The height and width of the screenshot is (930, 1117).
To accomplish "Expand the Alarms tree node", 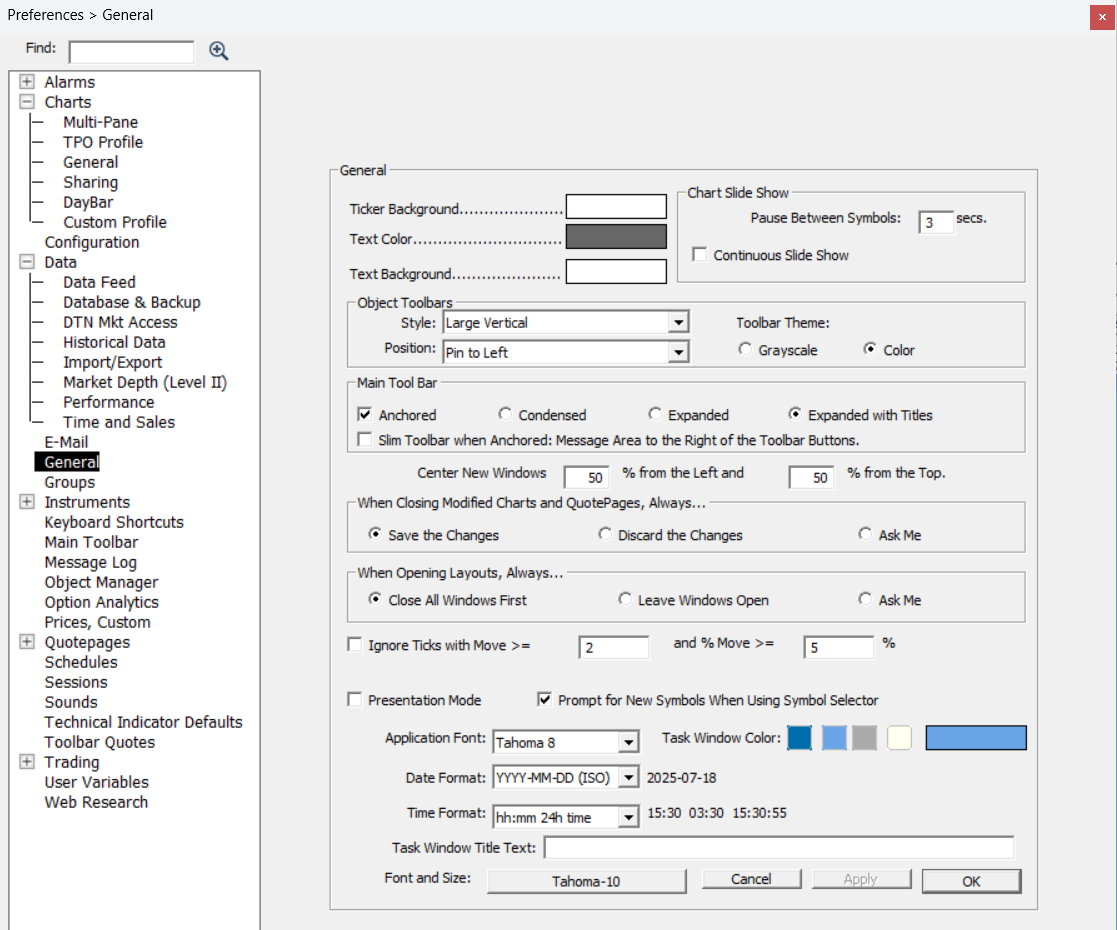I will (x=27, y=82).
